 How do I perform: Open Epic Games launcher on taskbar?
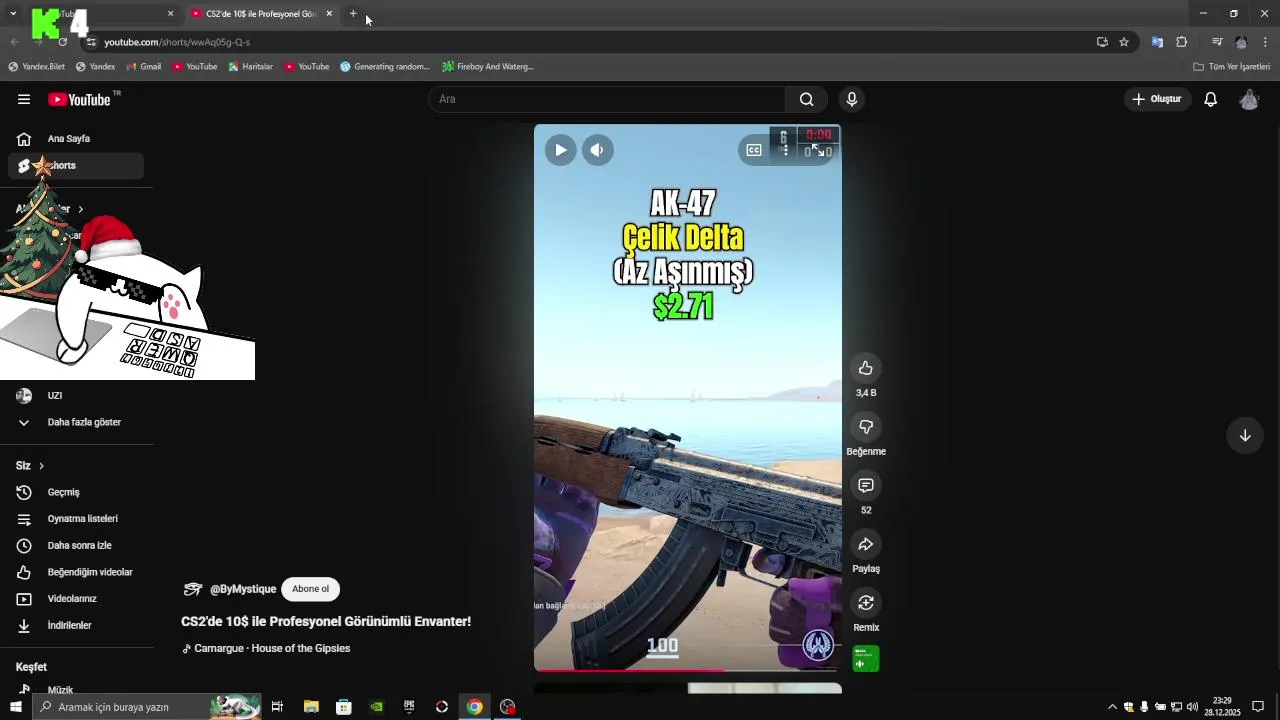409,707
